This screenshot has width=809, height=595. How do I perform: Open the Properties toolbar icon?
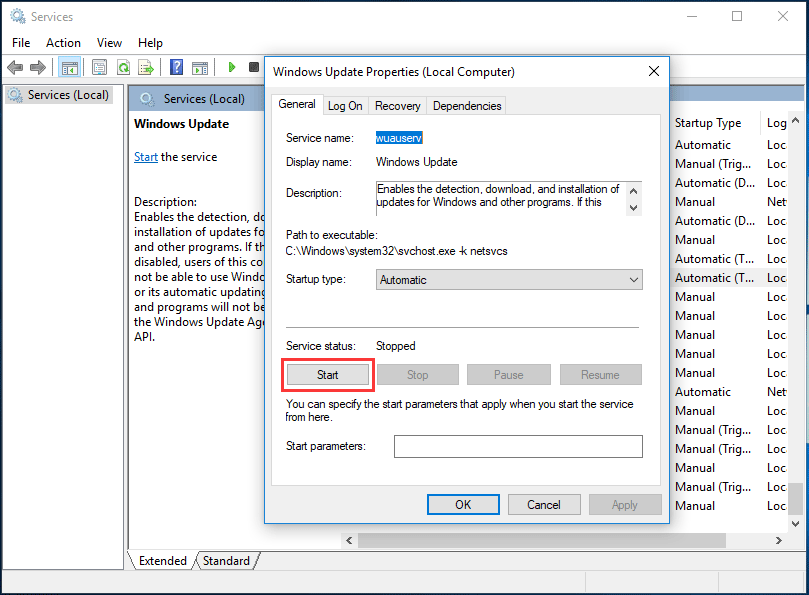tap(99, 67)
